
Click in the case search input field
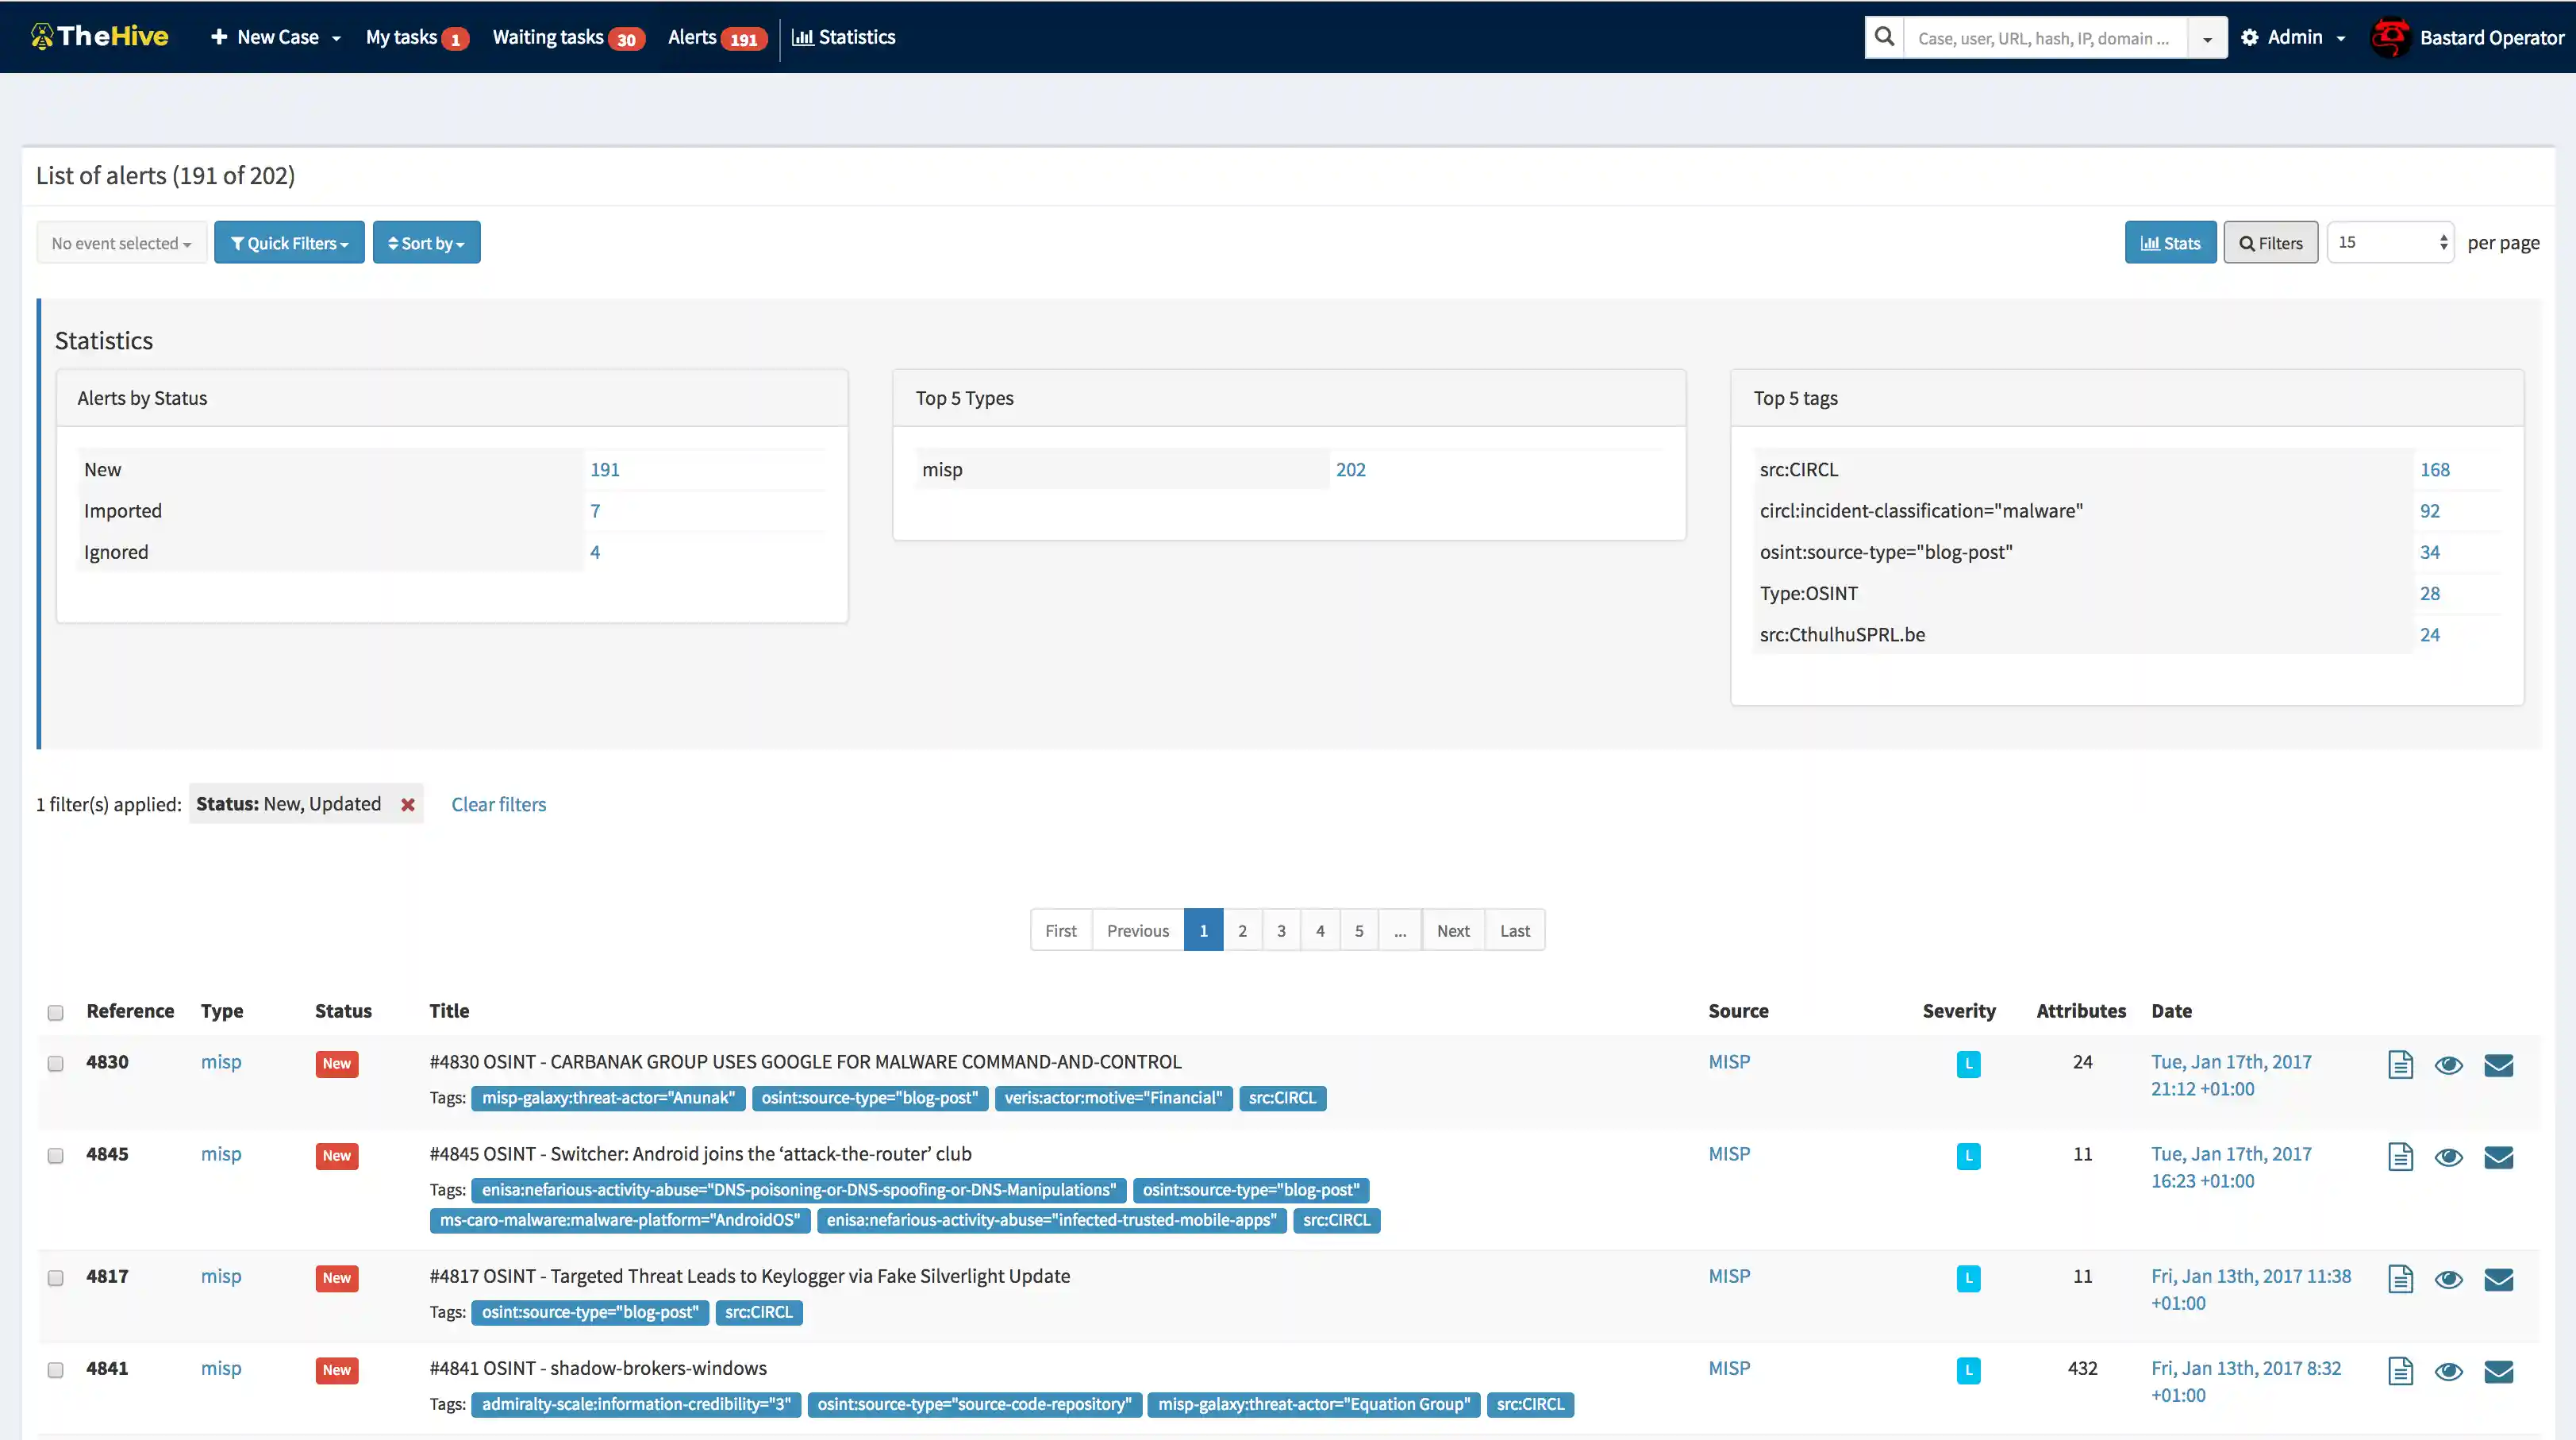pos(2044,38)
